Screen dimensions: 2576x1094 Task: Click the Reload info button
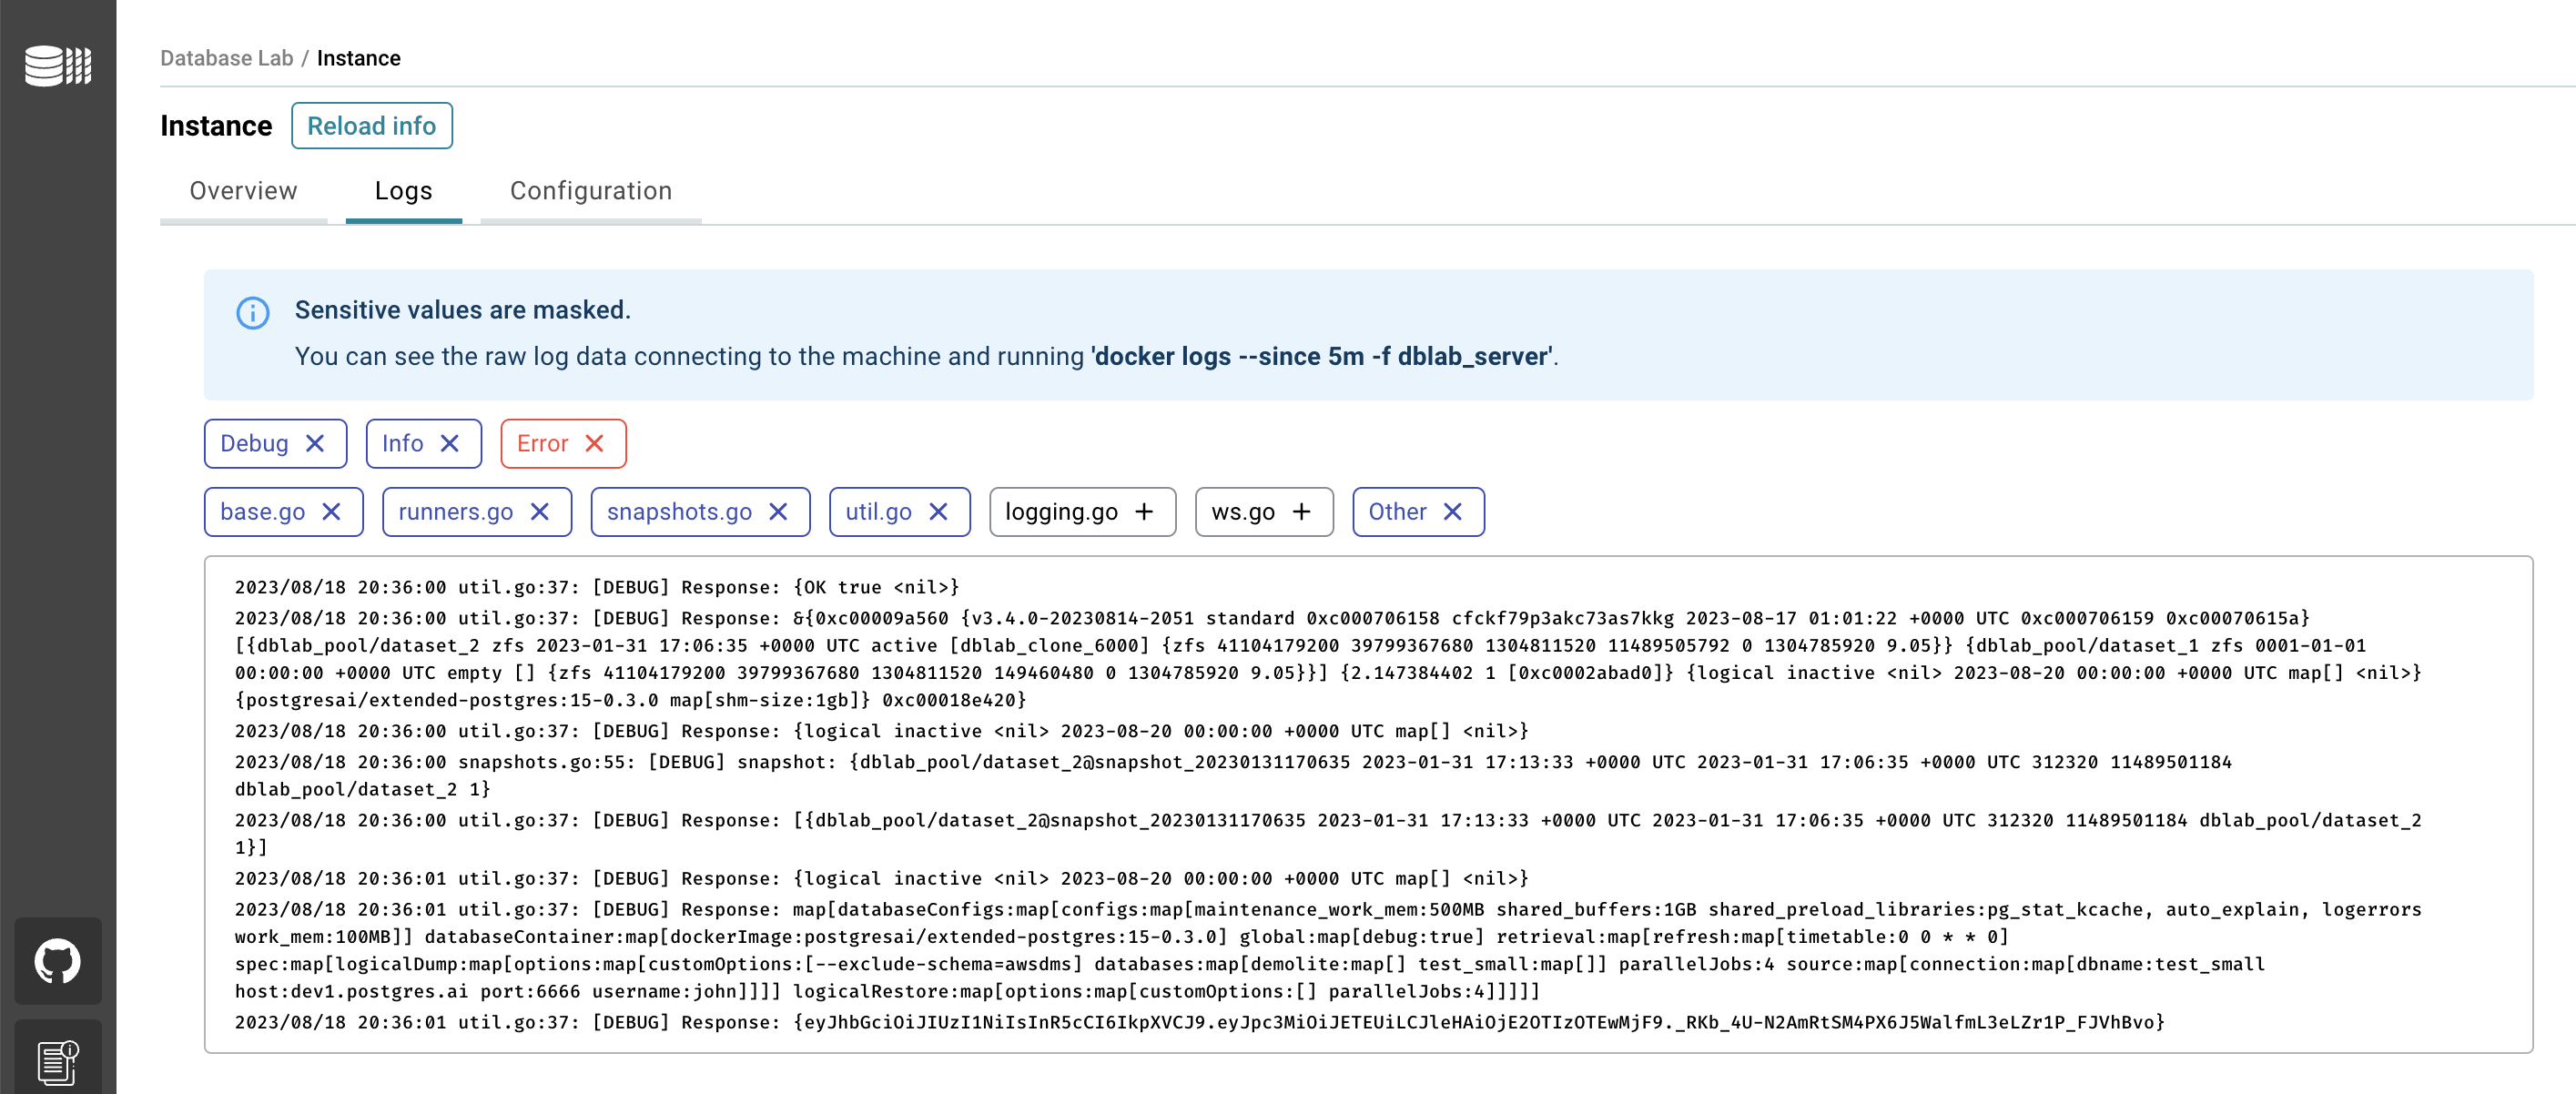click(x=372, y=126)
